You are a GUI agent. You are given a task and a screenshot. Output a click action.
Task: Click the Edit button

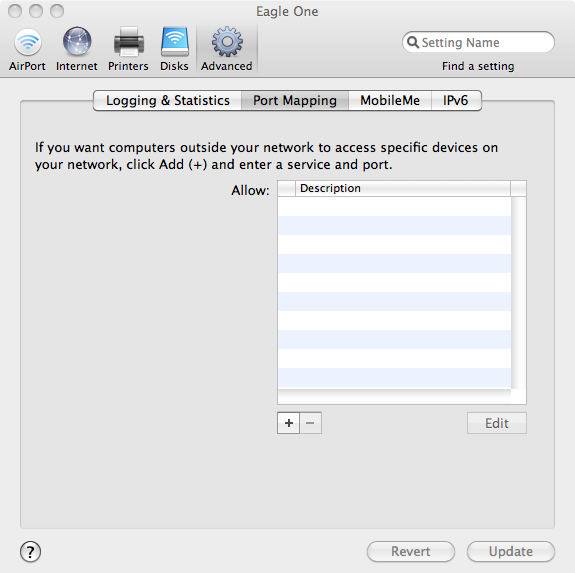tap(497, 423)
